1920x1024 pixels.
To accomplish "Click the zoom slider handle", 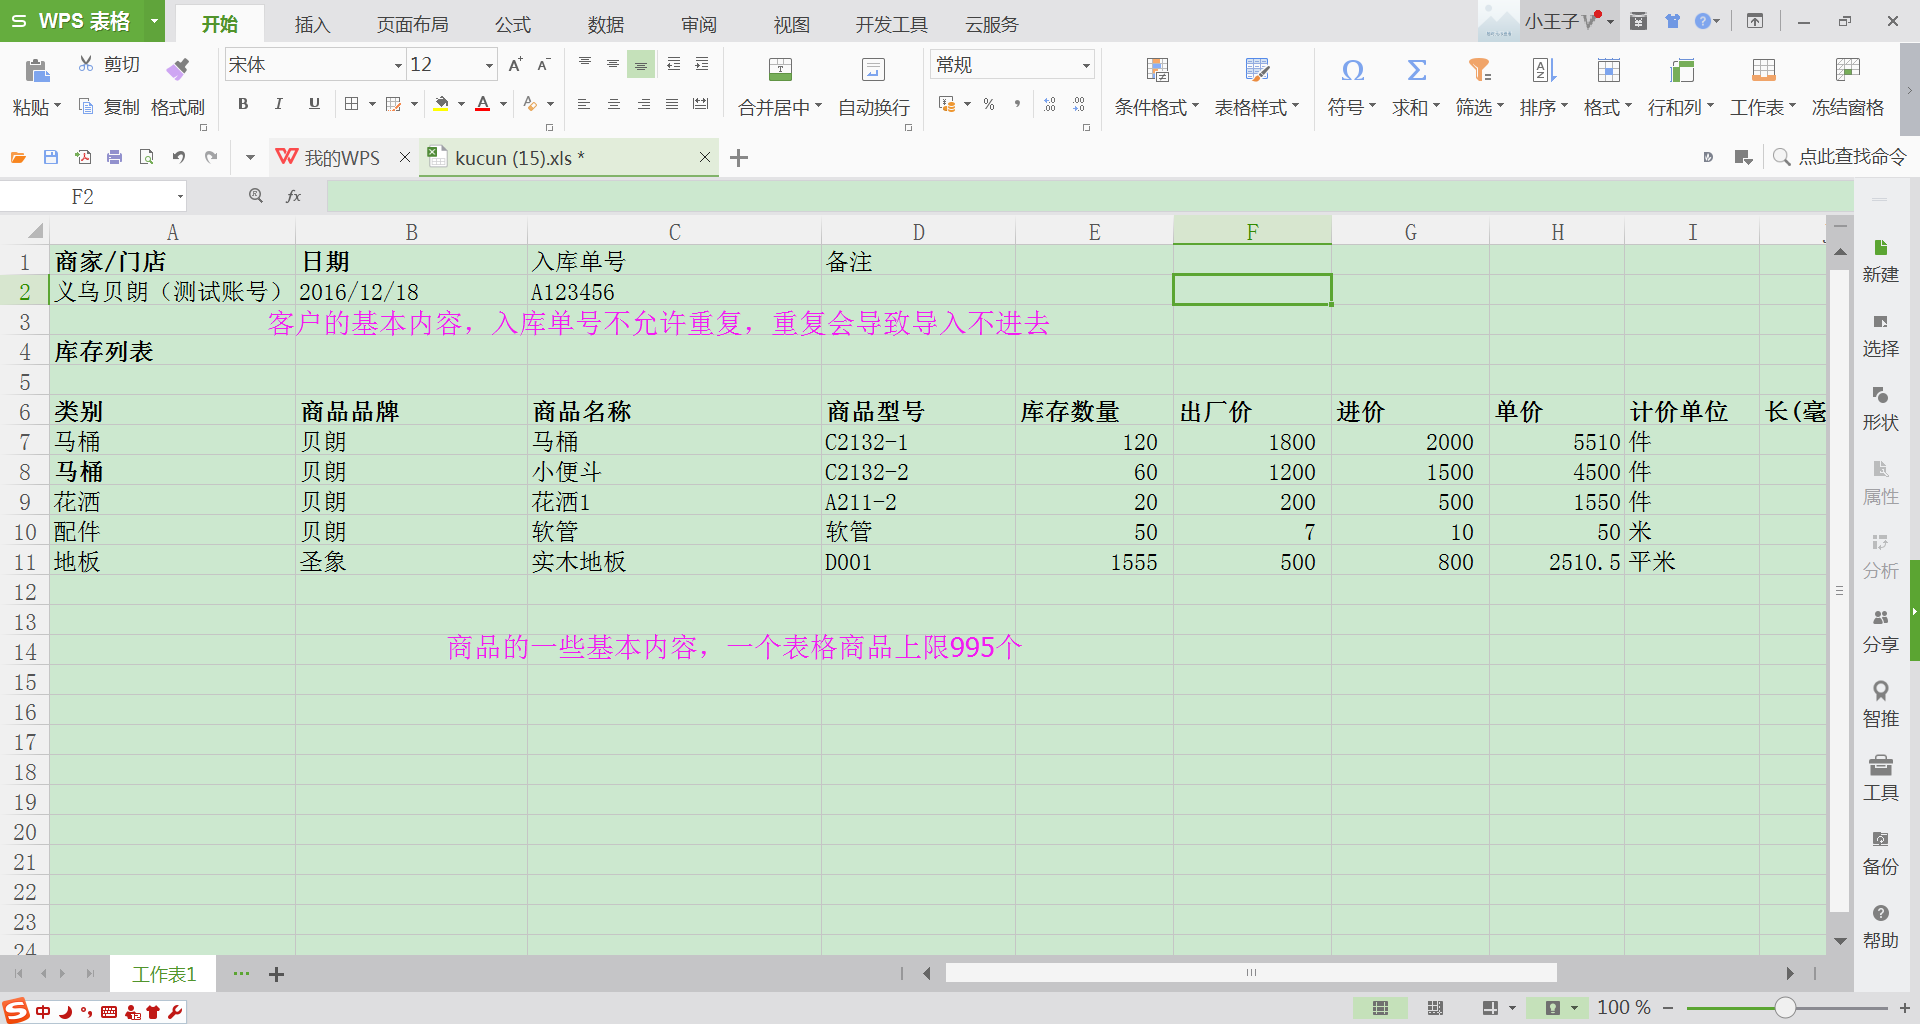I will (1785, 1007).
